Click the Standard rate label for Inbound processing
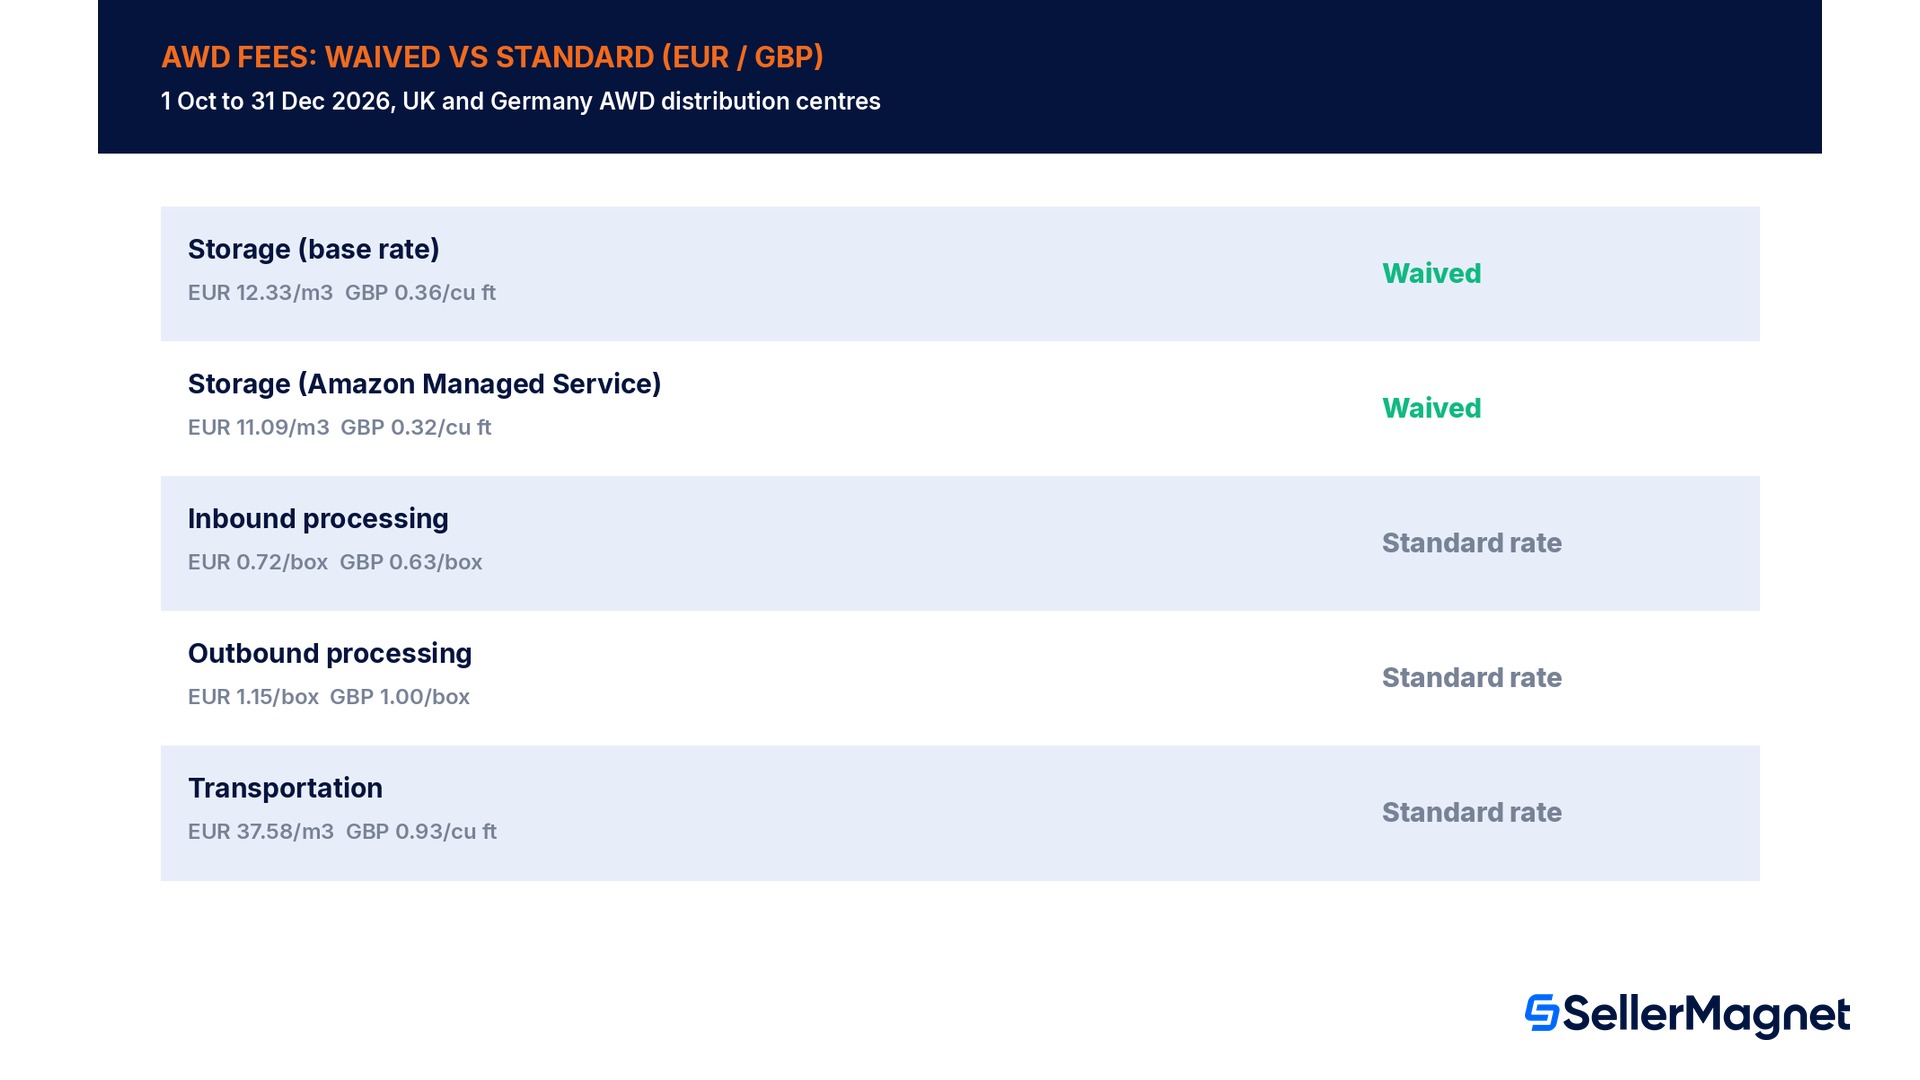Viewport: 1920px width, 1080px height. pyautogui.click(x=1471, y=543)
